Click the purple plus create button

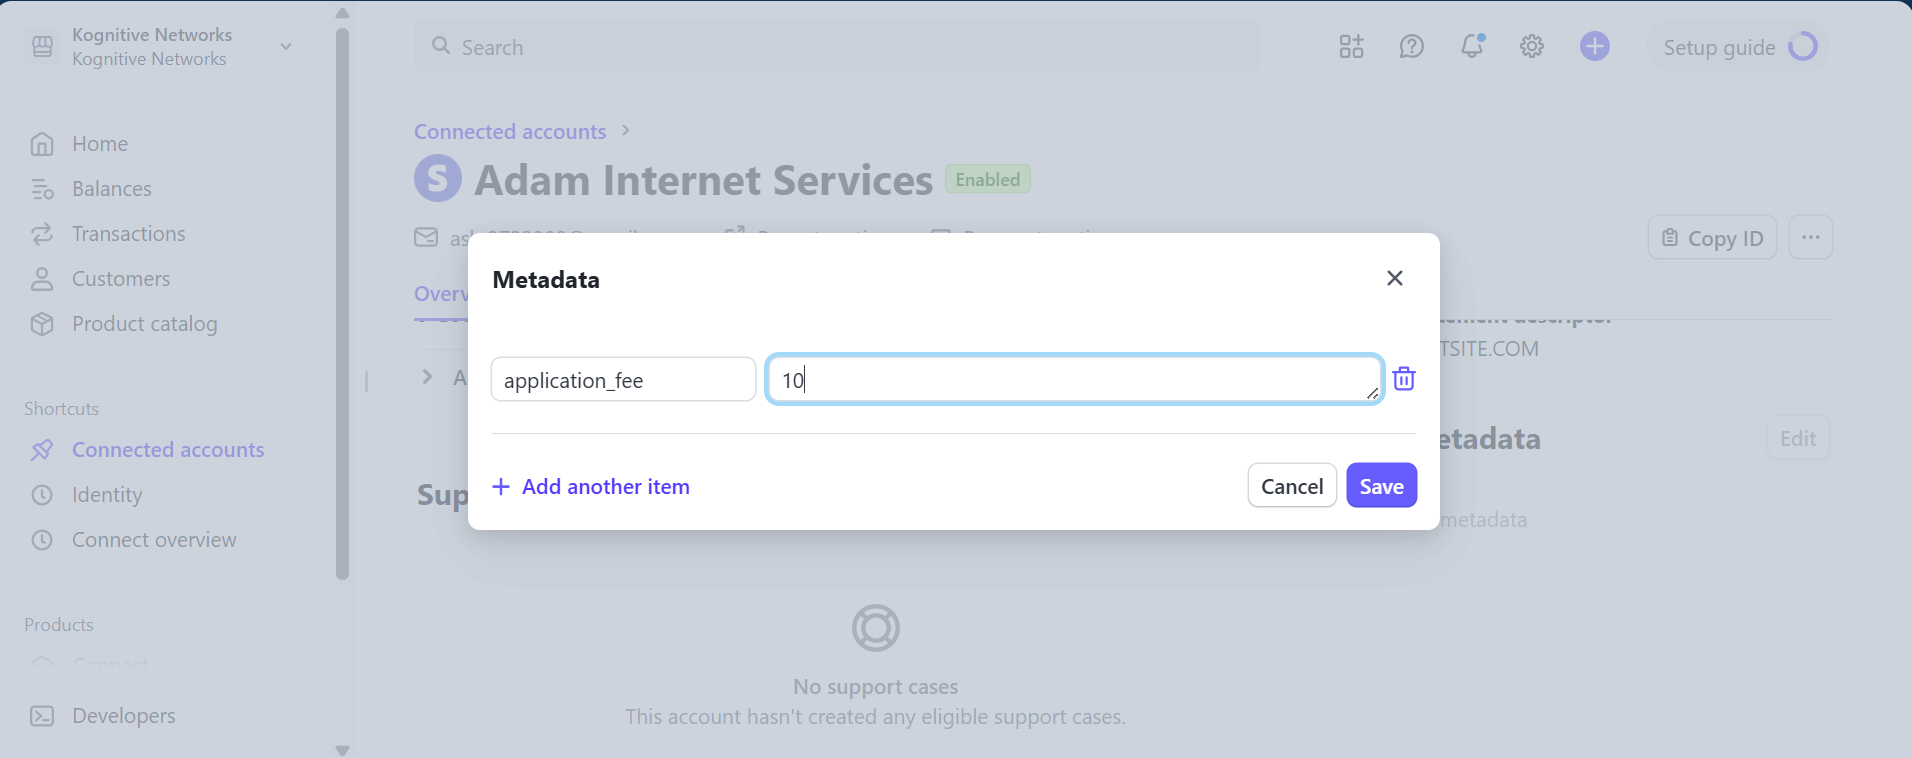[x=1595, y=46]
